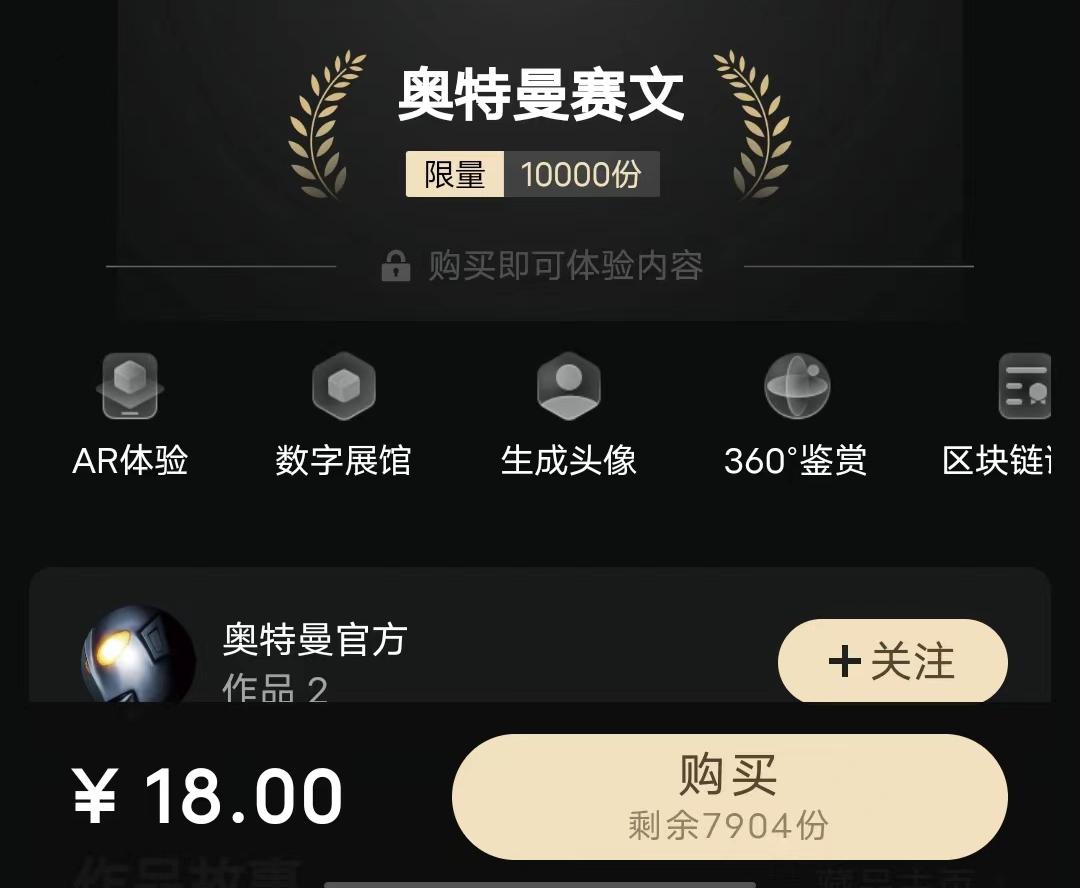Tap the 10000份 quantity label
This screenshot has width=1080, height=888.
(581, 174)
